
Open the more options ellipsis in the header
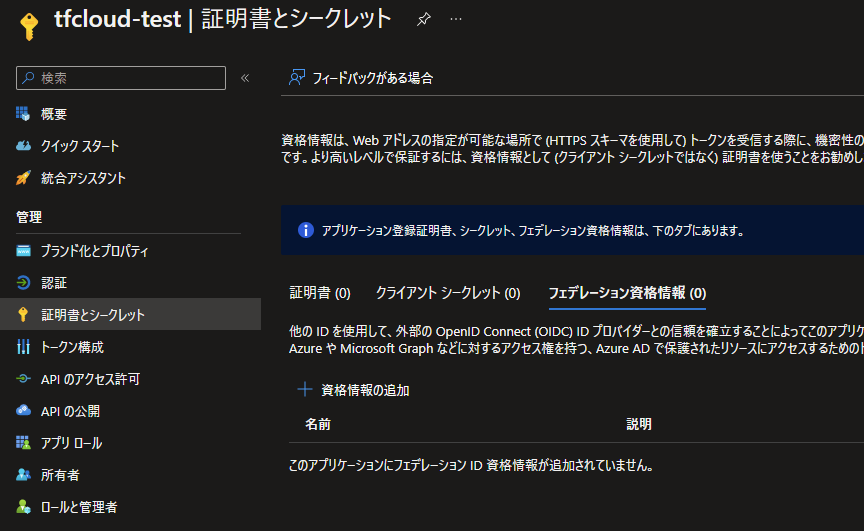click(x=456, y=19)
